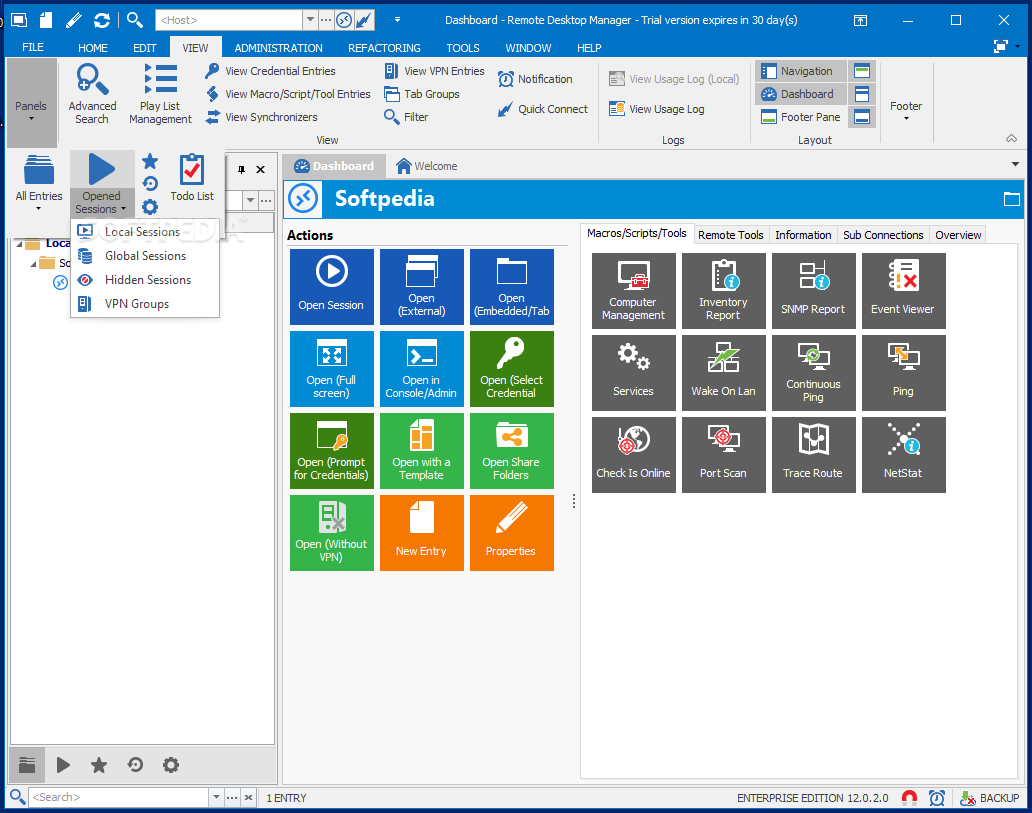Image resolution: width=1032 pixels, height=813 pixels.
Task: Click Open (Full screen) tile
Action: (332, 369)
